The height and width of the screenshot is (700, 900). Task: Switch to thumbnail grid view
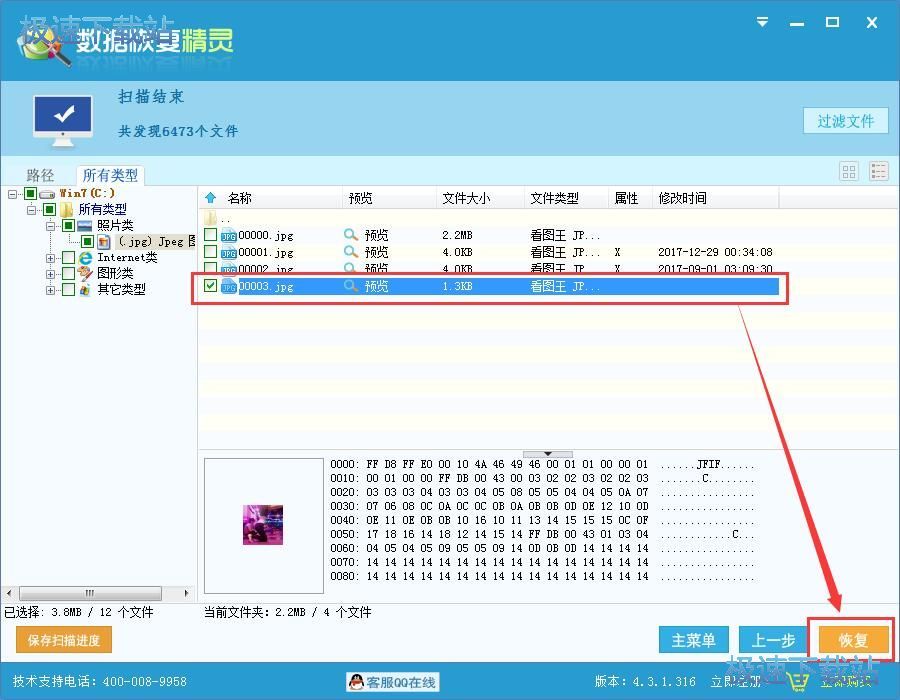point(849,171)
